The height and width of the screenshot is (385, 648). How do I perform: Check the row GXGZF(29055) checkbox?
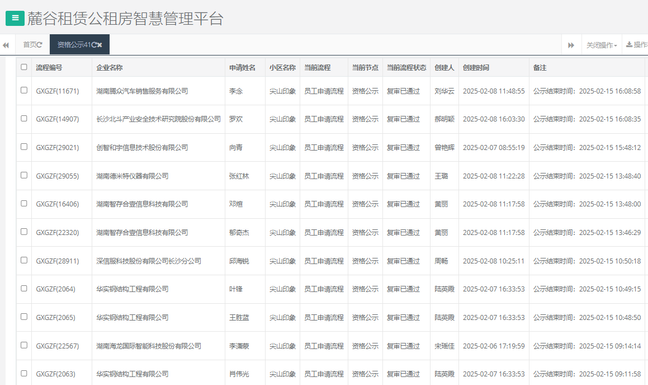pyautogui.click(x=24, y=175)
